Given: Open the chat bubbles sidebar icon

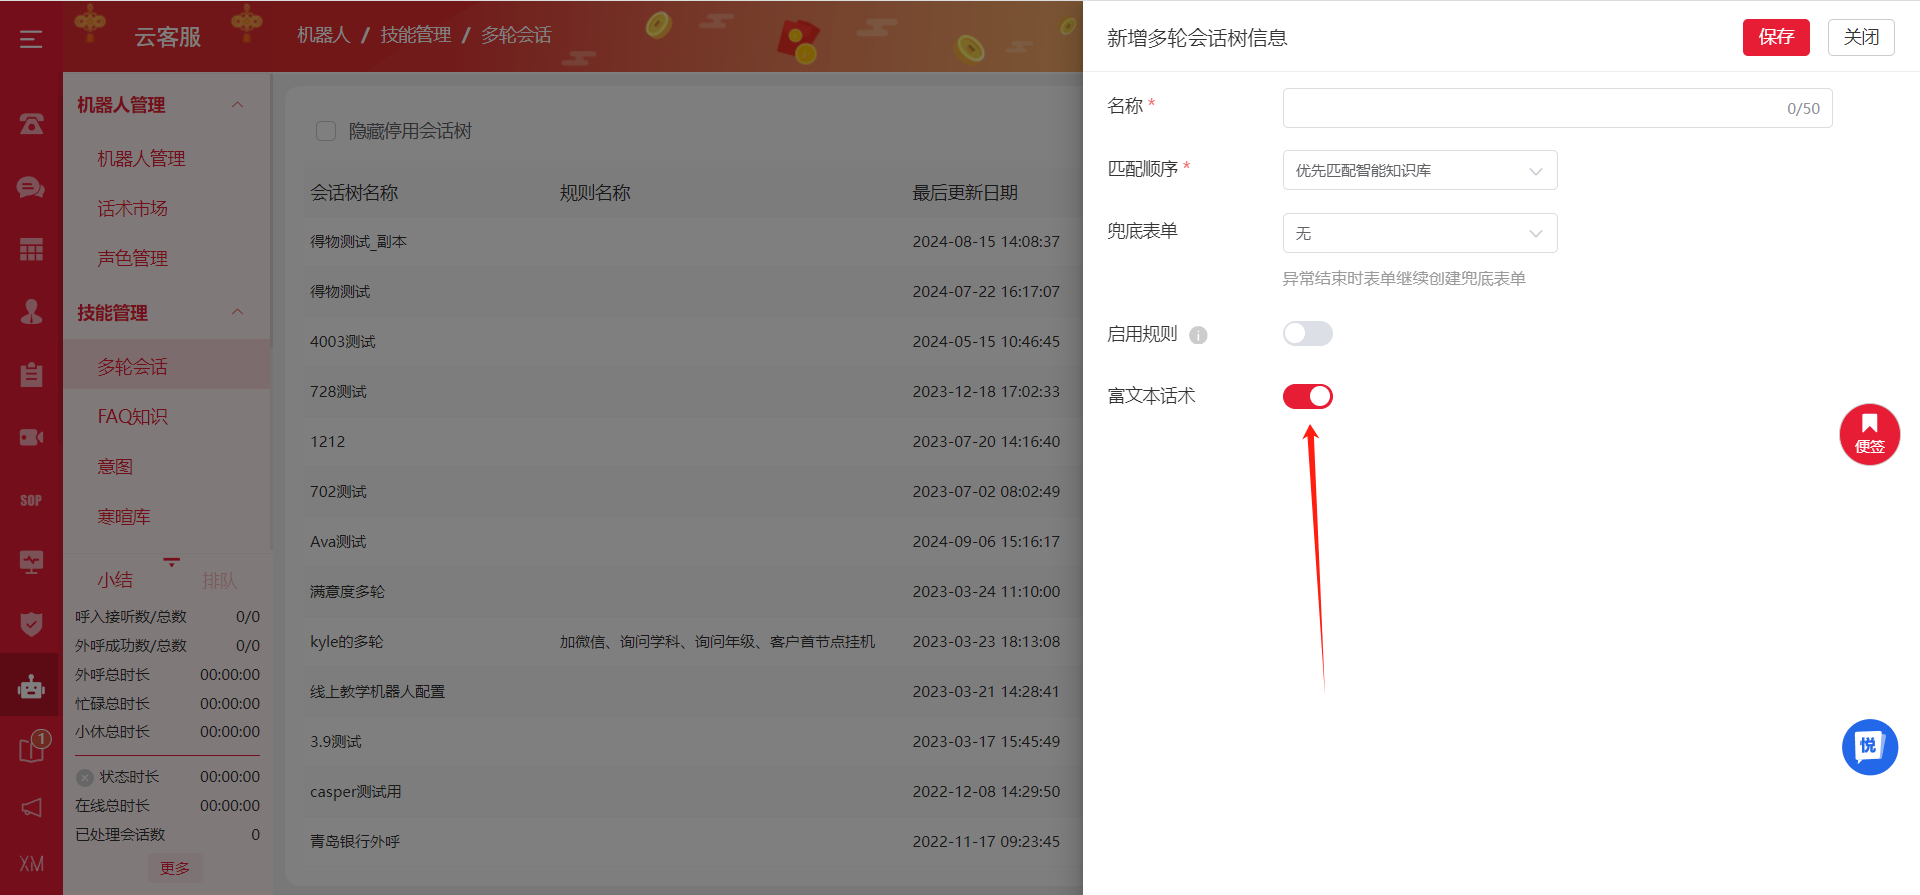Looking at the screenshot, I should [31, 187].
